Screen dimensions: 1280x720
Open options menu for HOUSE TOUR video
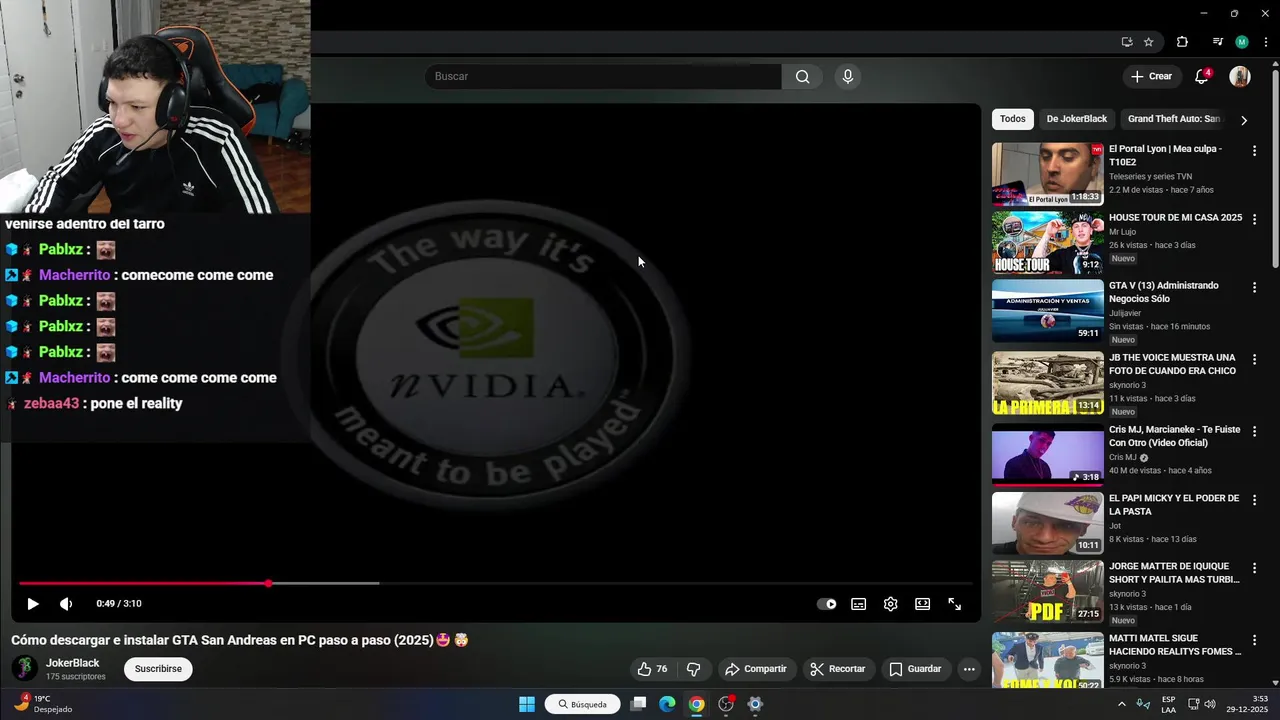pyautogui.click(x=1254, y=219)
